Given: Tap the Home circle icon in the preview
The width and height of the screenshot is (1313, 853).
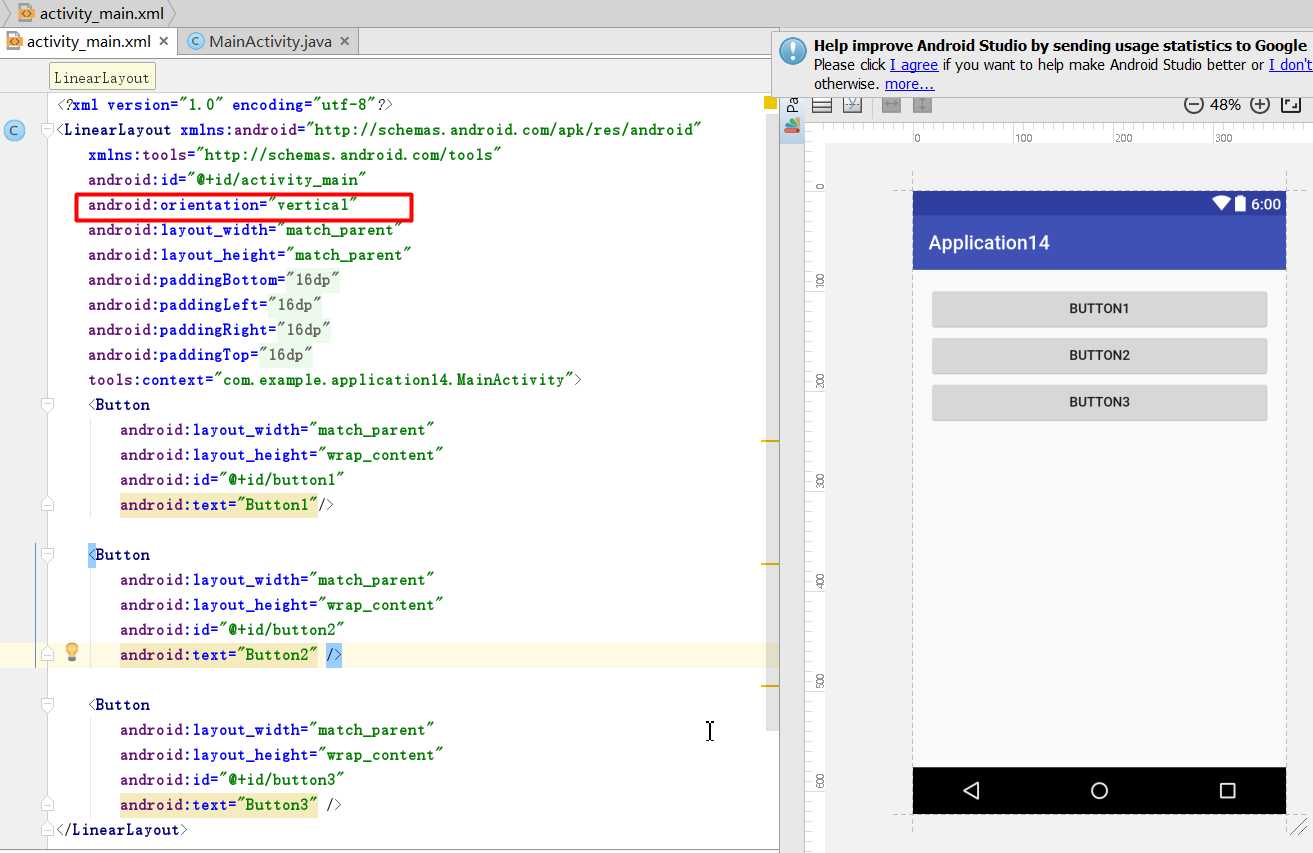Looking at the screenshot, I should pyautogui.click(x=1099, y=790).
